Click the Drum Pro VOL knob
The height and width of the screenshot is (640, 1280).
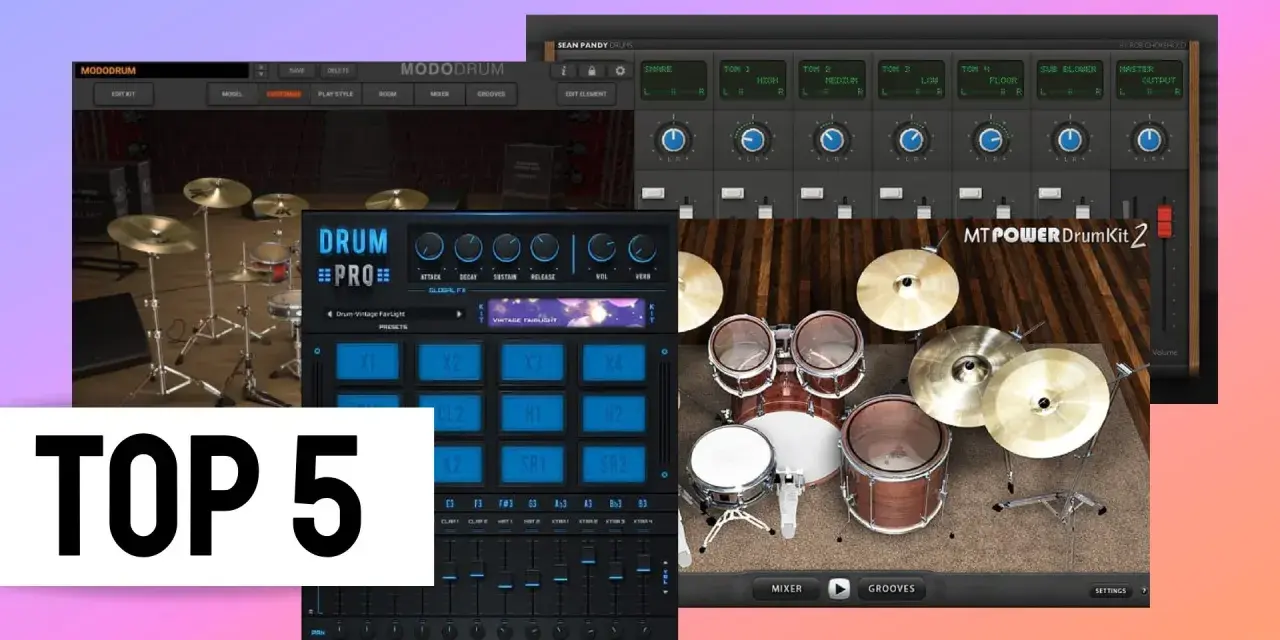[x=601, y=247]
